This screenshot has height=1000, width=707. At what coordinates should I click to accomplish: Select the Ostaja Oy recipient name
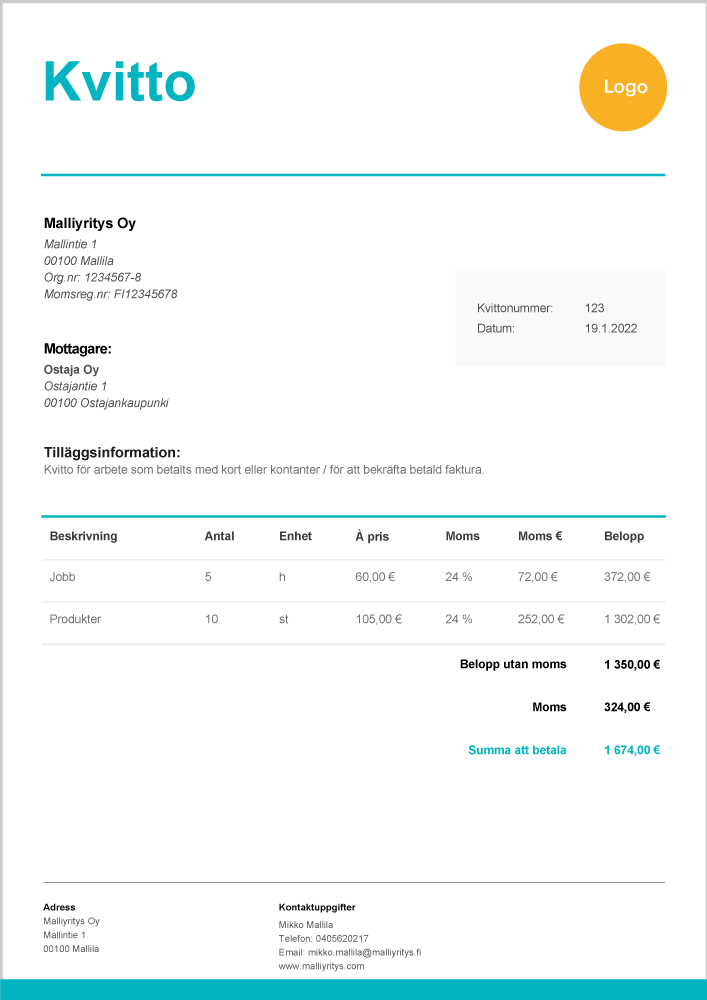click(71, 370)
